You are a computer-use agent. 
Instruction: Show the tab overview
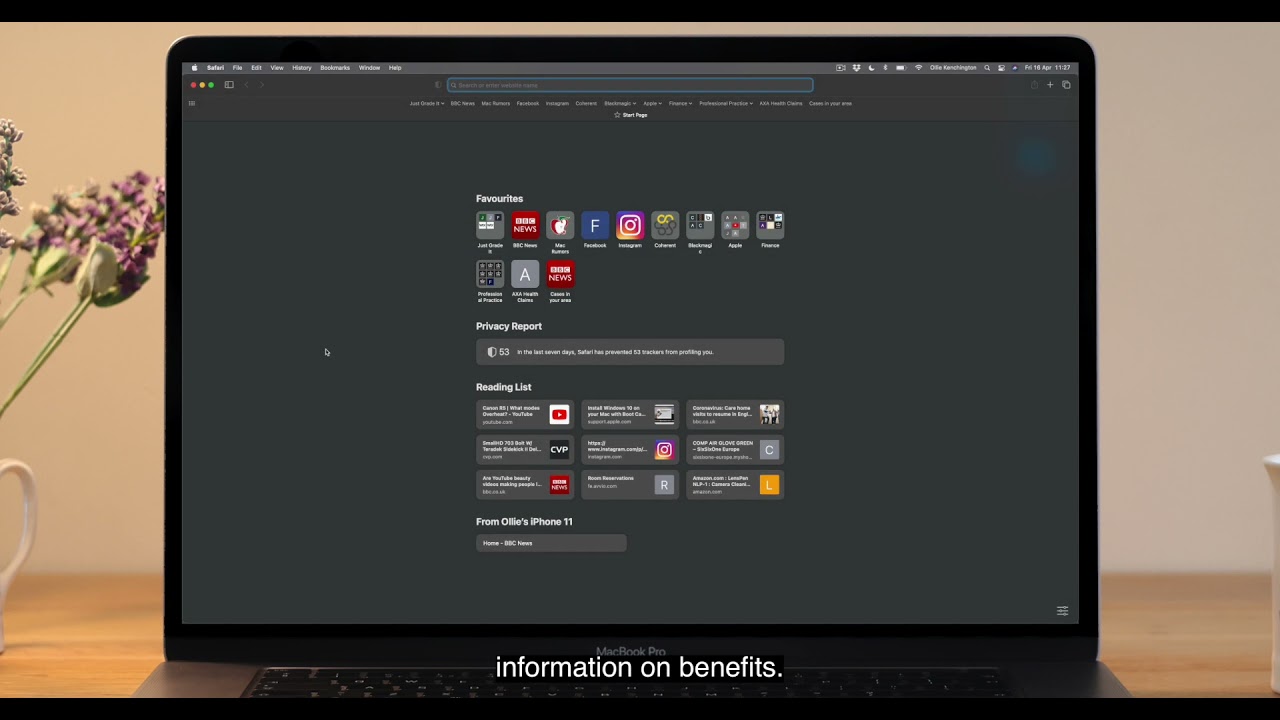coord(1066,85)
